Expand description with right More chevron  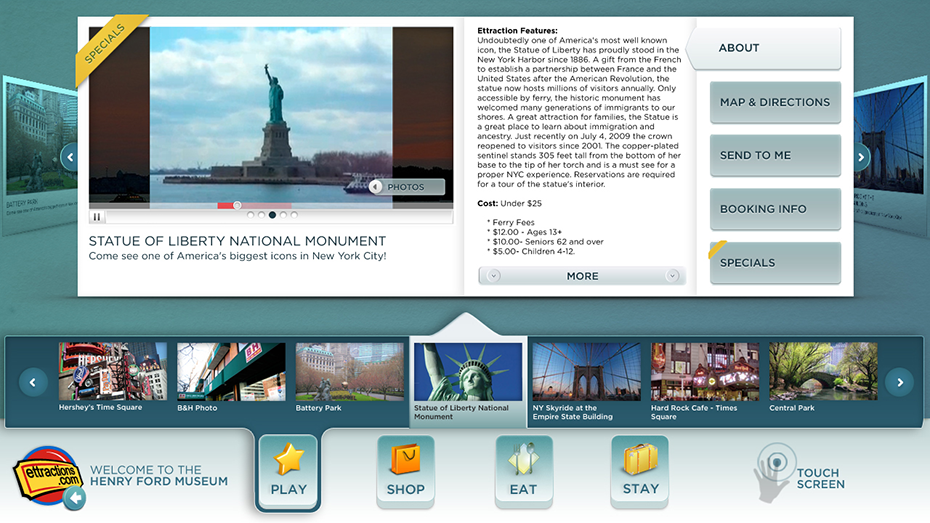672,276
